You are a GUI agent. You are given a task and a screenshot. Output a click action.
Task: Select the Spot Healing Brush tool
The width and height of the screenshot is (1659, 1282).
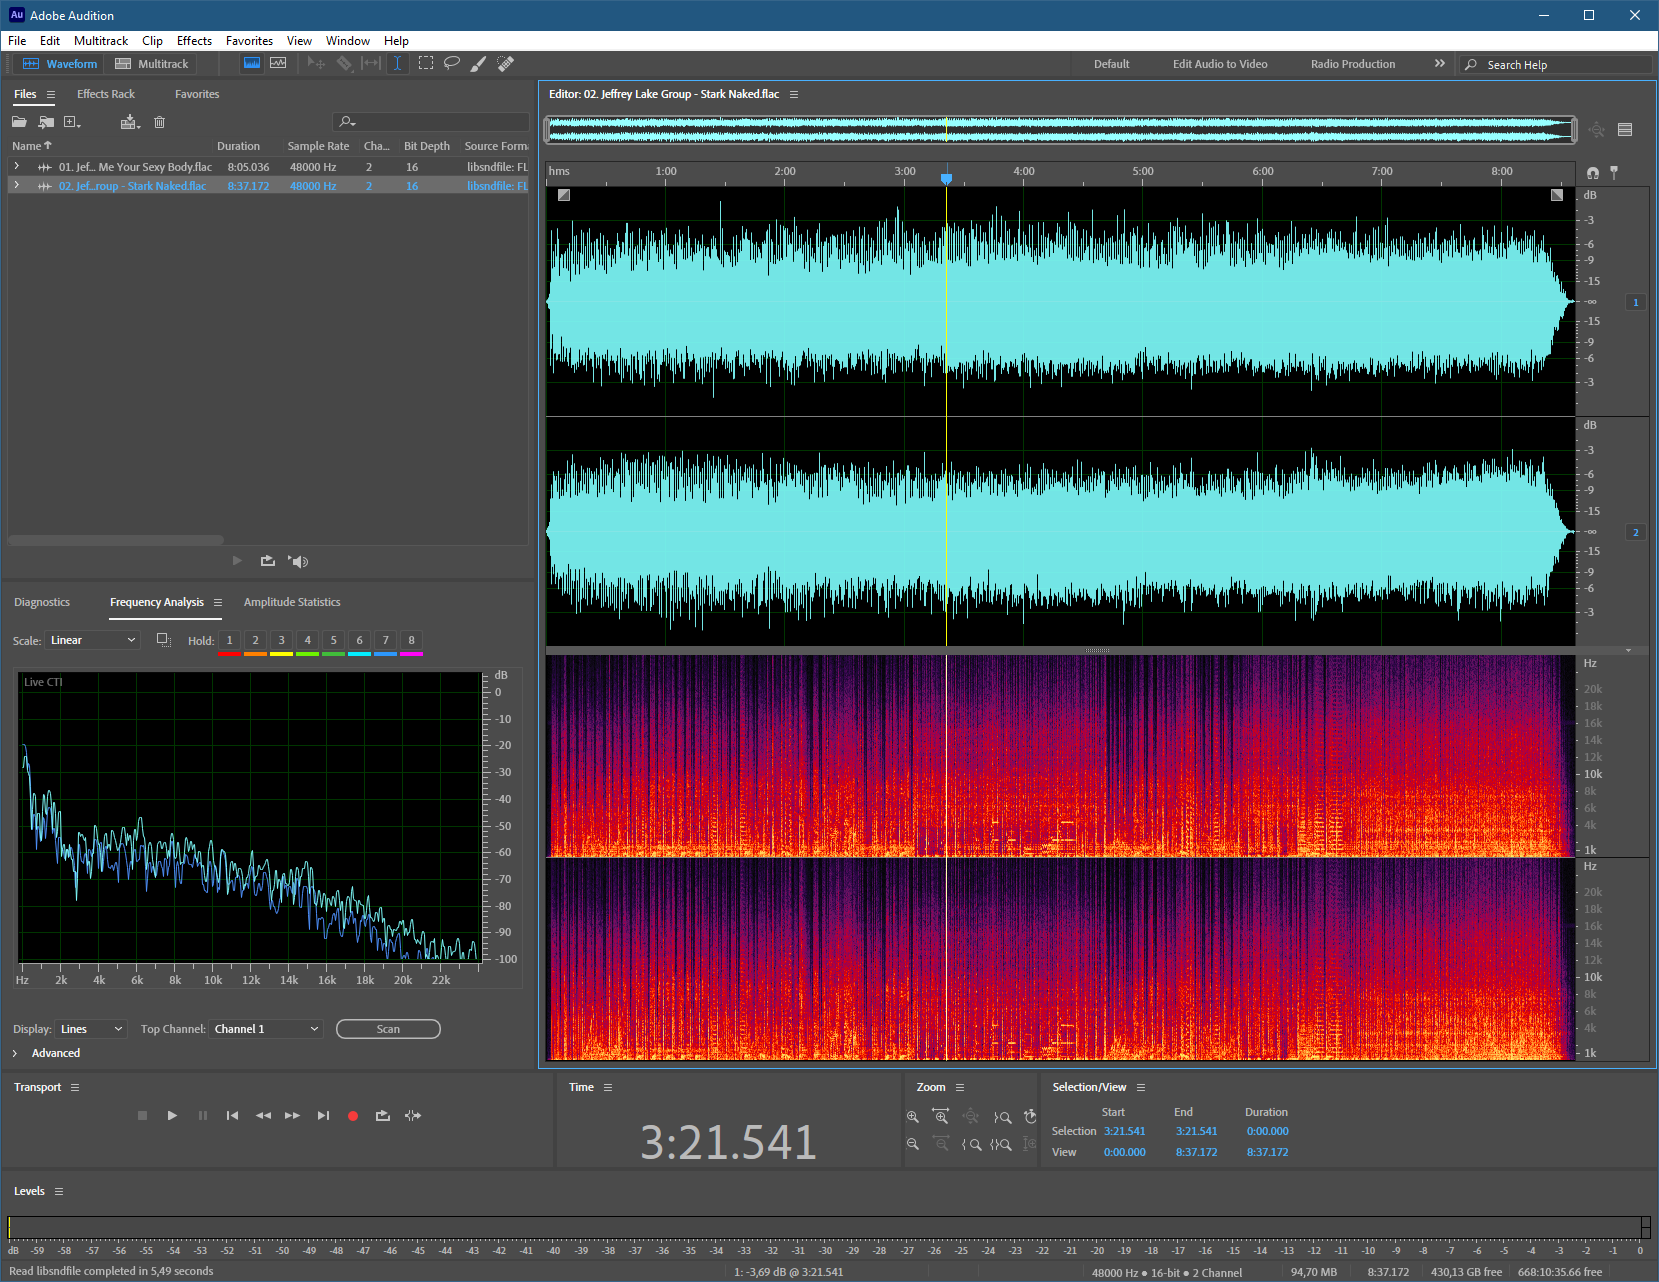click(x=506, y=63)
